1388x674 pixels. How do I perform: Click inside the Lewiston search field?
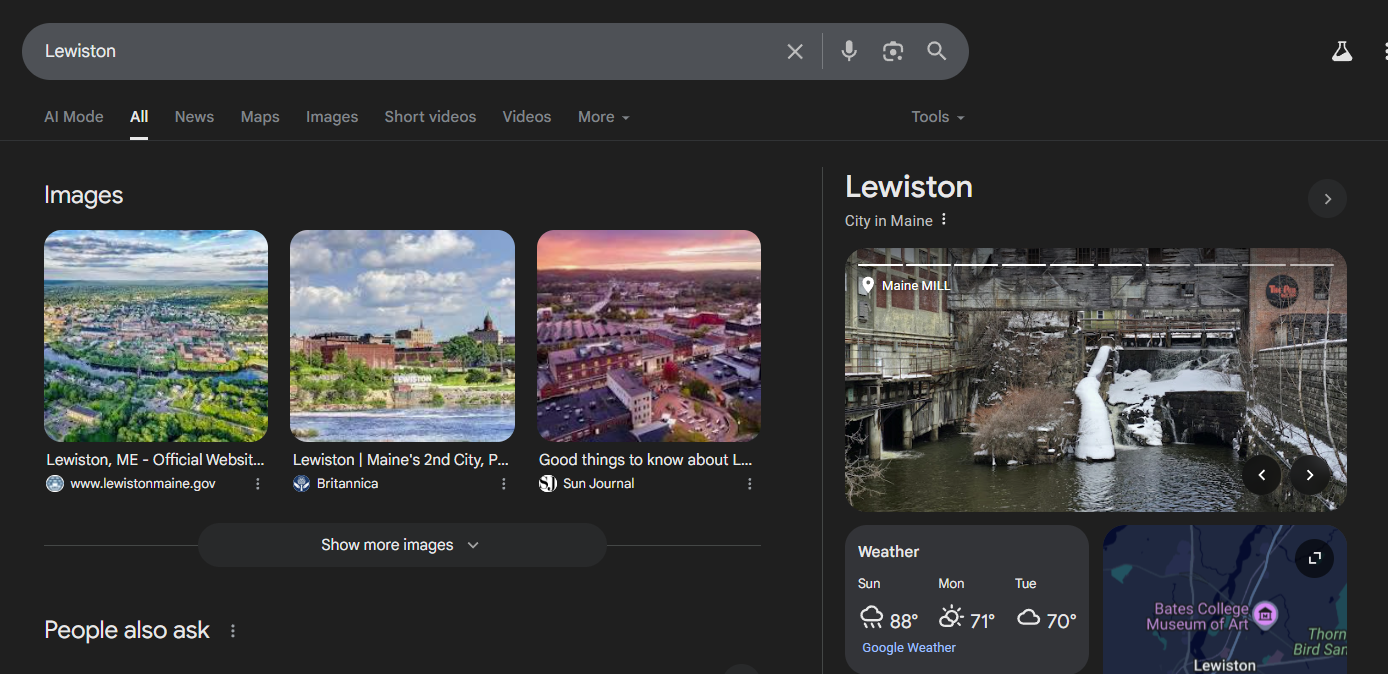point(400,51)
